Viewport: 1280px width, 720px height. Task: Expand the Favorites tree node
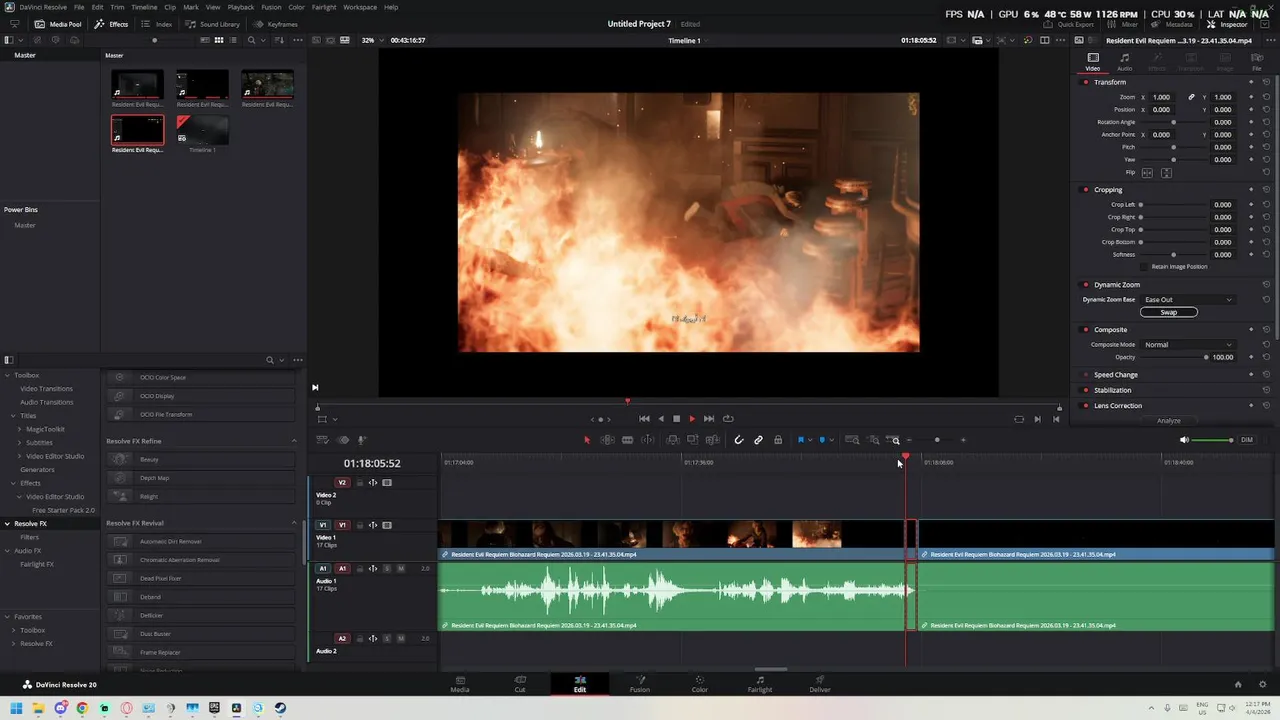click(x=8, y=617)
